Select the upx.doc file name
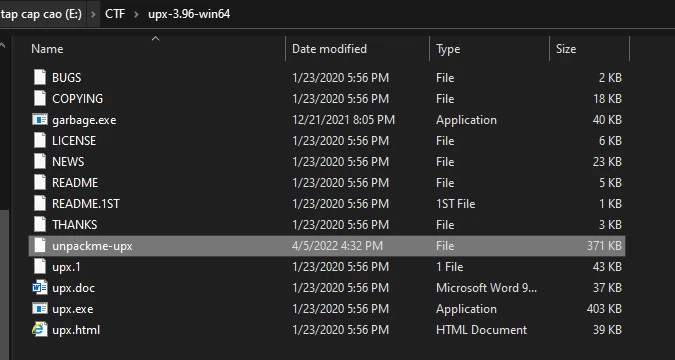The width and height of the screenshot is (675, 360). click(74, 288)
